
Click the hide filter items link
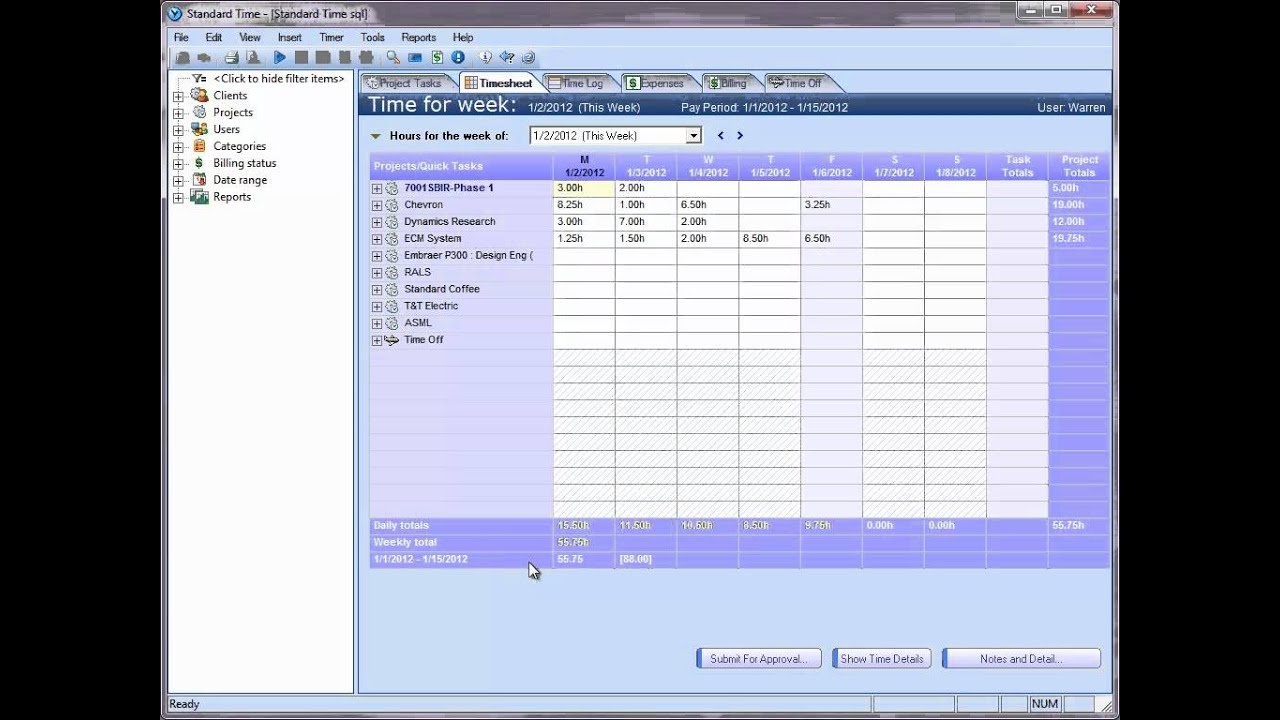pyautogui.click(x=279, y=78)
